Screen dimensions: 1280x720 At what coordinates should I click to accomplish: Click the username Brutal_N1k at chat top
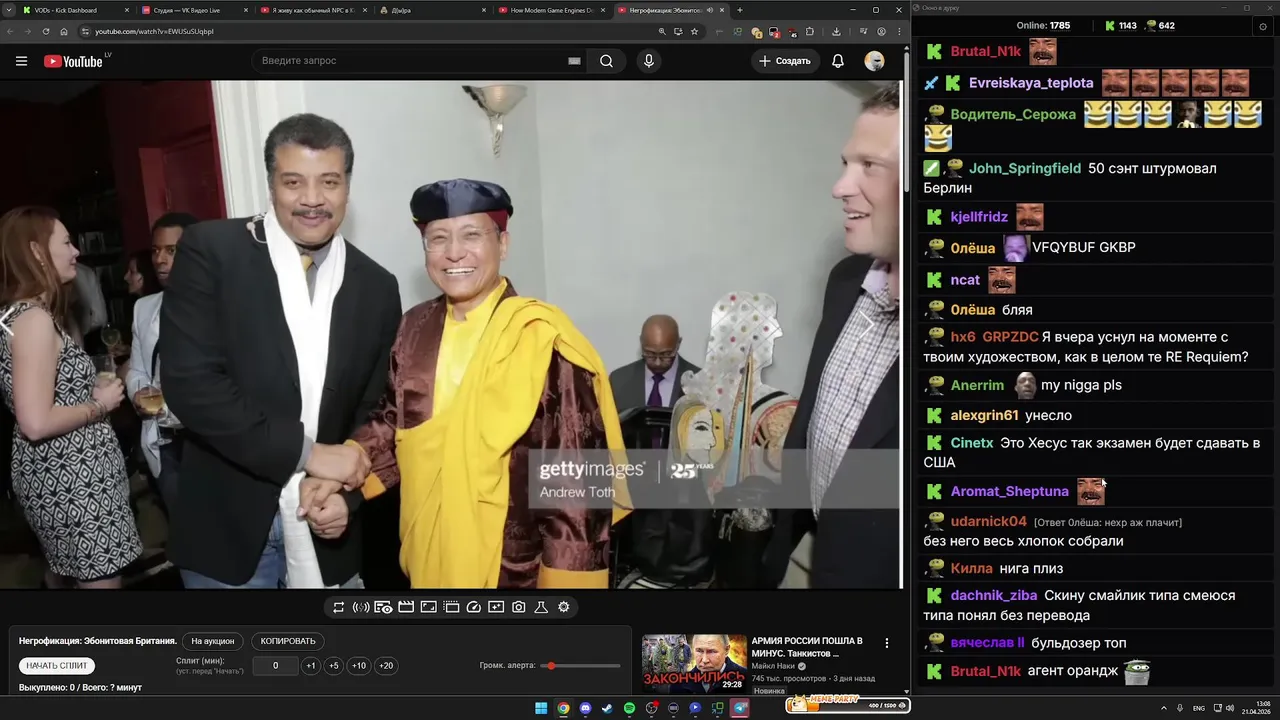click(986, 51)
